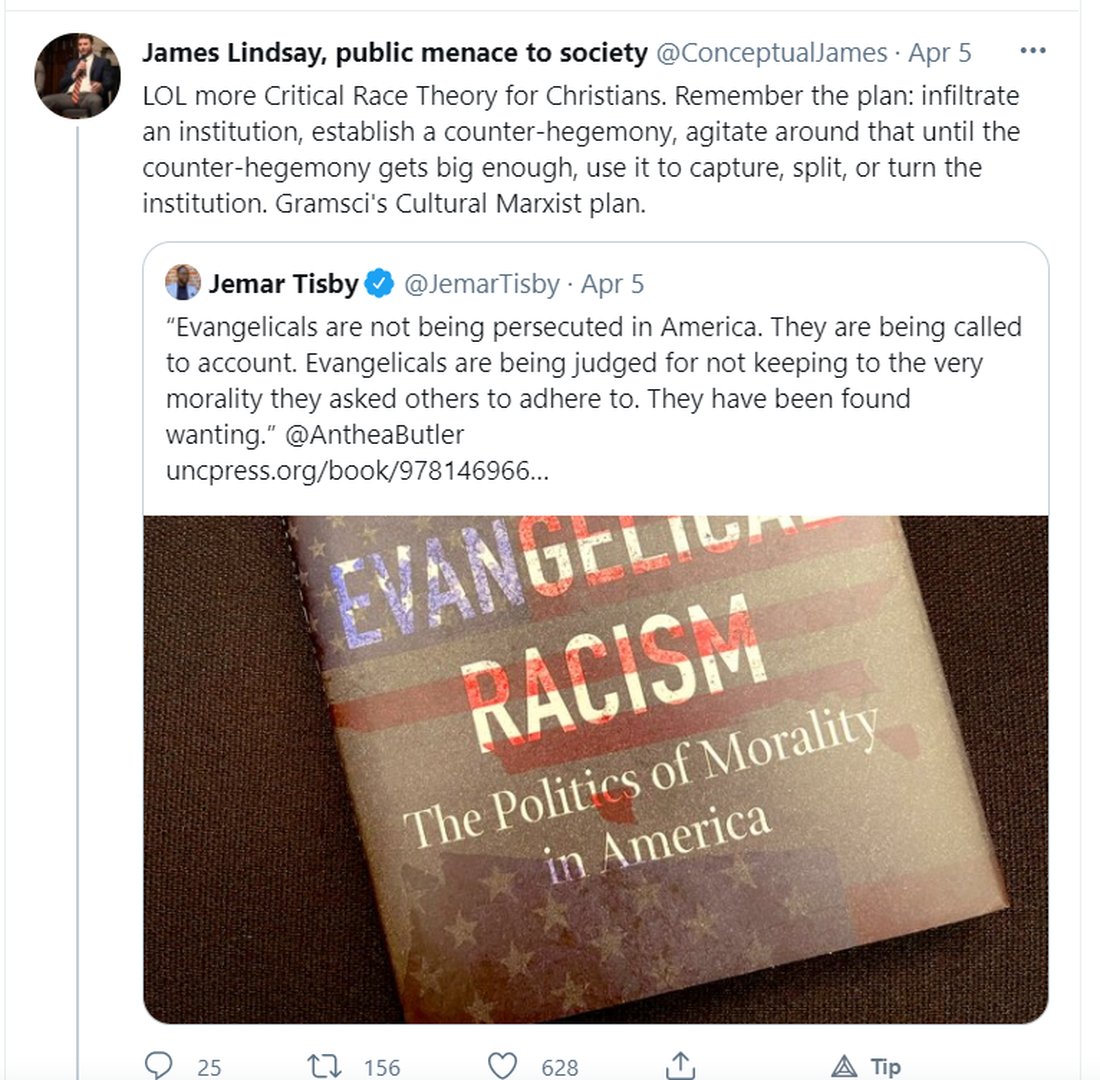Click the blue verified badge

click(378, 284)
